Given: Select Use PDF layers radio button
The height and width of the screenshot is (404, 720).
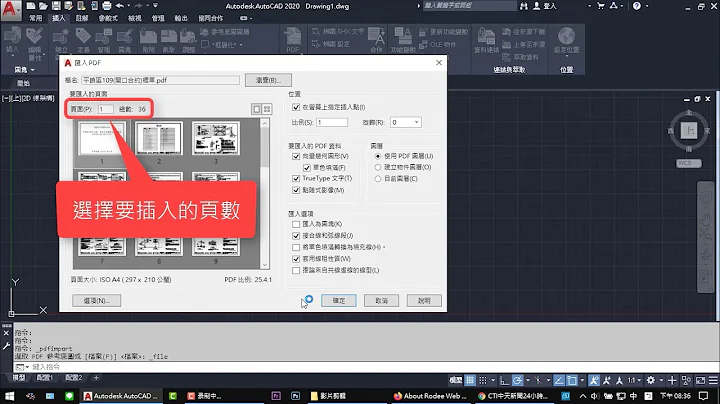Looking at the screenshot, I should 377,156.
